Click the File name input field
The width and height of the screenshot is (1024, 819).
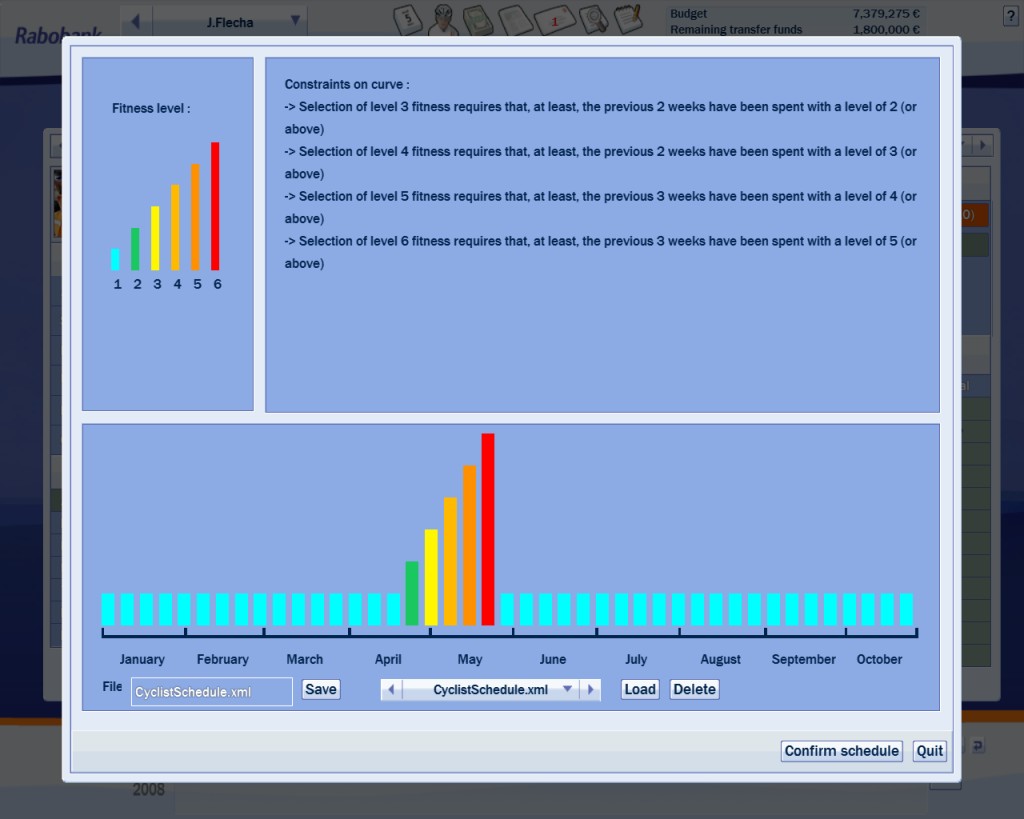[211, 691]
